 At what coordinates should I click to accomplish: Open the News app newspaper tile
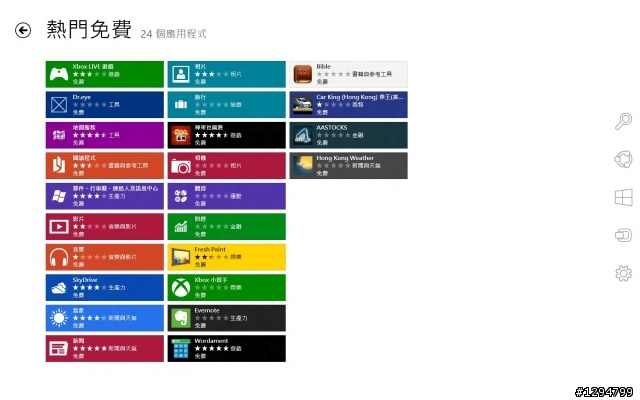pos(104,349)
